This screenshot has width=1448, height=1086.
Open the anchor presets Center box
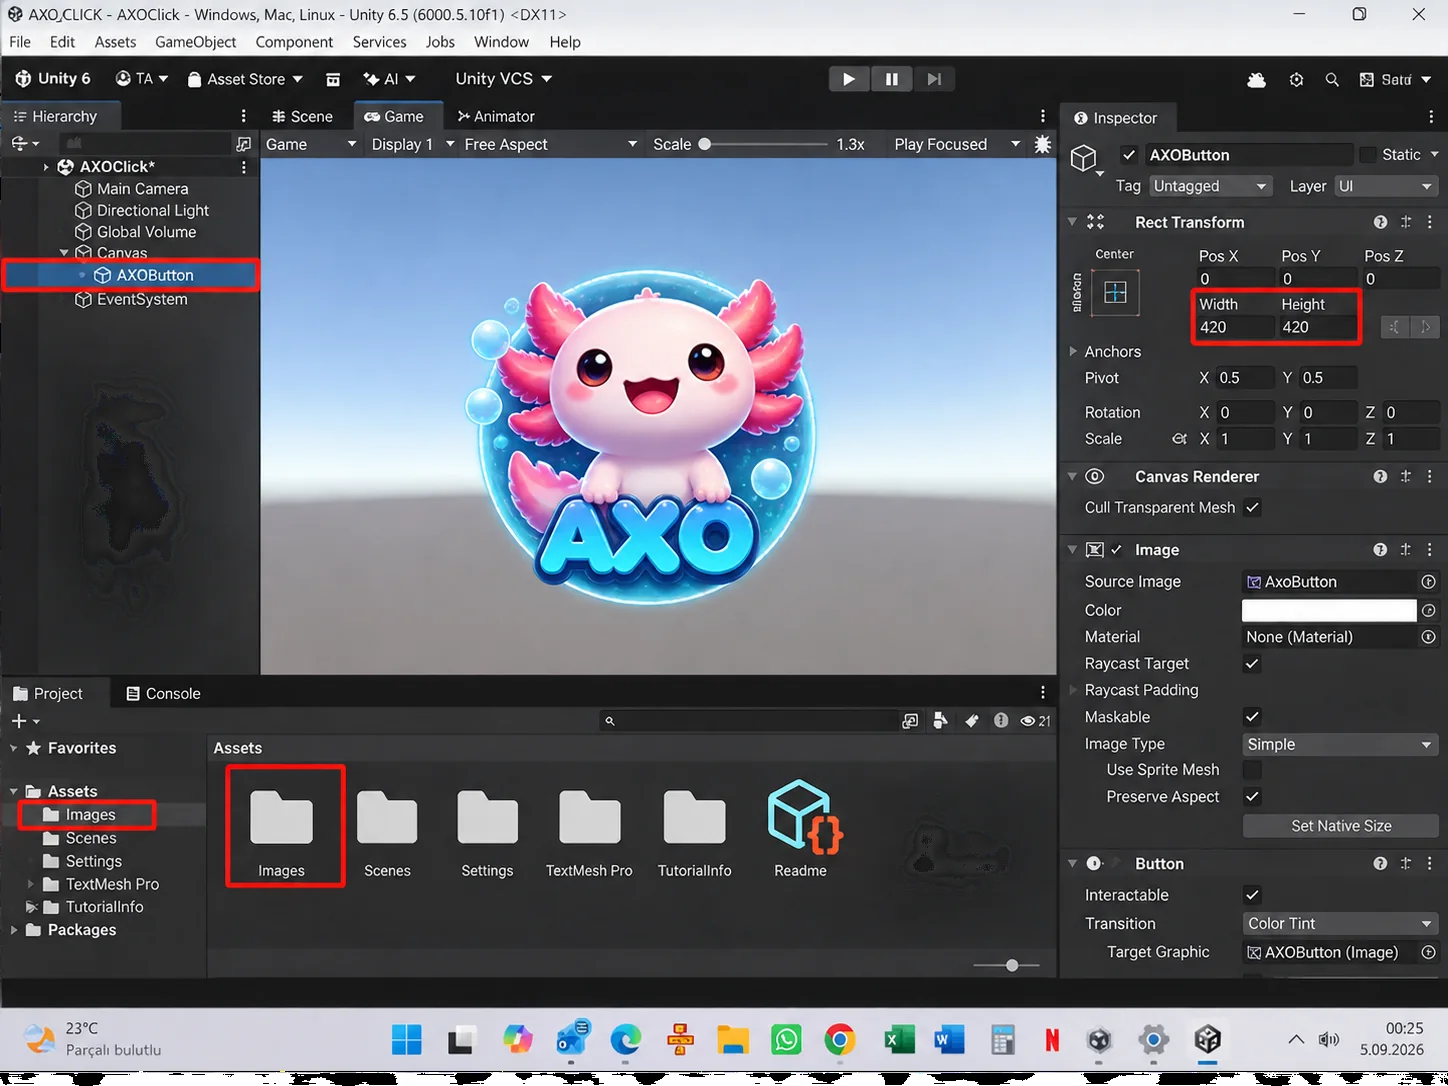point(1115,292)
